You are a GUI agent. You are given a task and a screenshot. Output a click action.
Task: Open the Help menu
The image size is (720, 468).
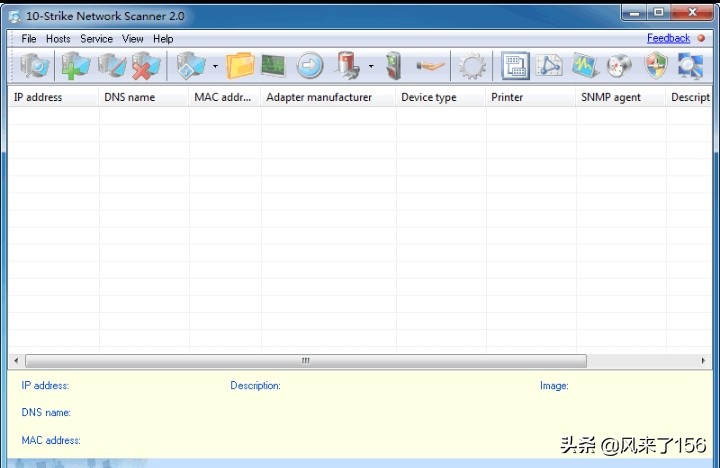[x=163, y=39]
